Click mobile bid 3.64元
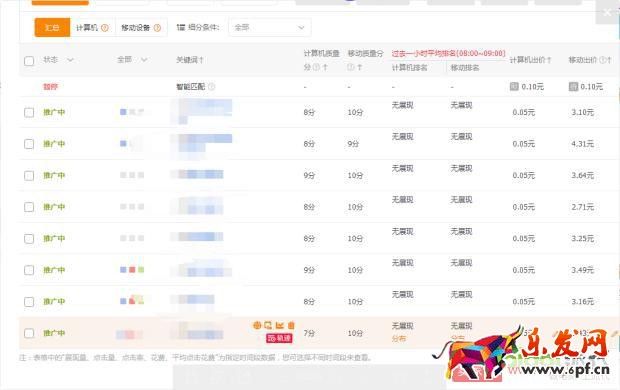Viewport: 620px width, 390px height. pyautogui.click(x=583, y=175)
